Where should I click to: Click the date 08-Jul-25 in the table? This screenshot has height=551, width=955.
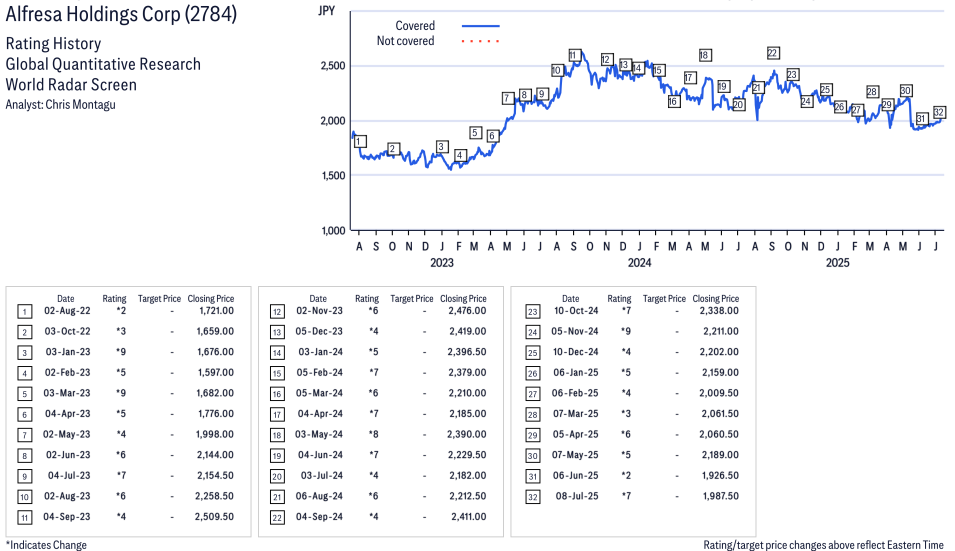(577, 496)
